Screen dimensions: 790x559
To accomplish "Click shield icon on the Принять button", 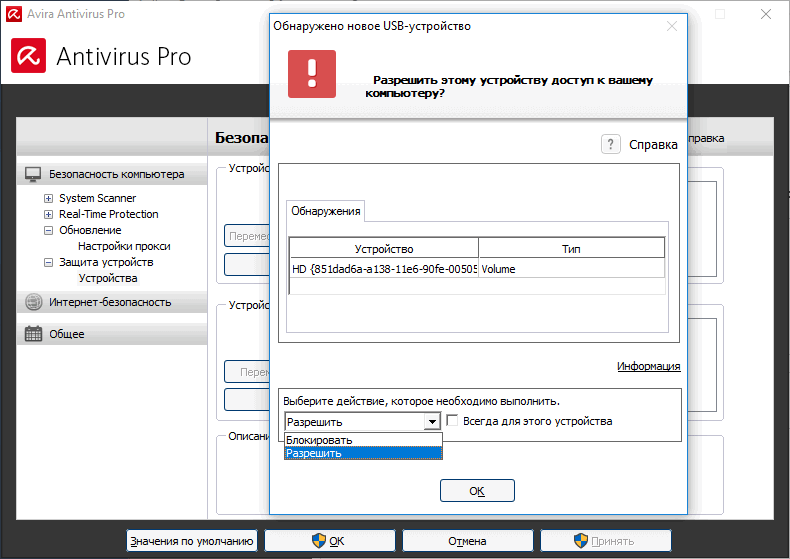I will click(581, 541).
